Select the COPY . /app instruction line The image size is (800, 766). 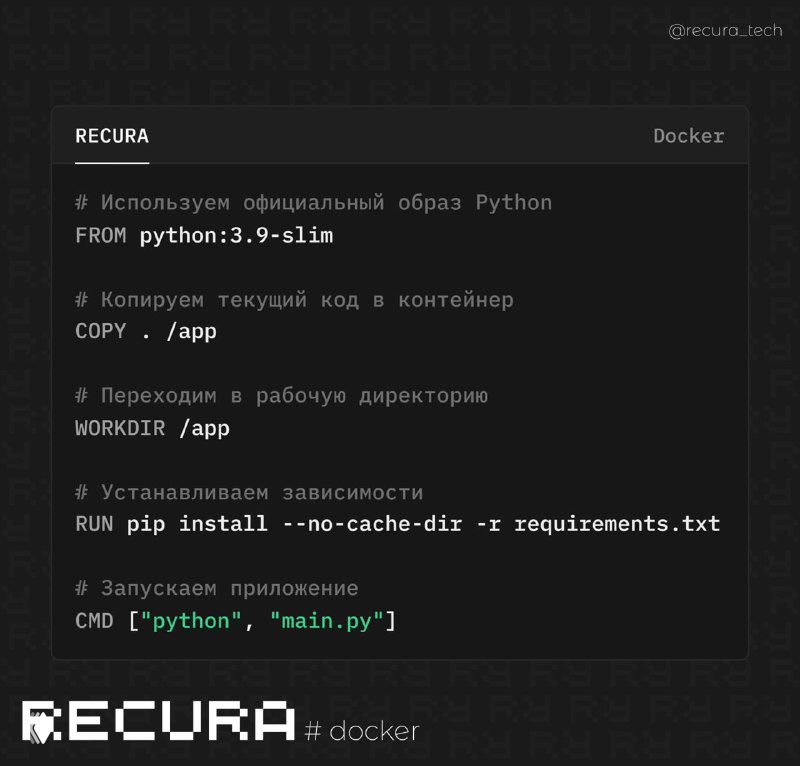tap(145, 331)
